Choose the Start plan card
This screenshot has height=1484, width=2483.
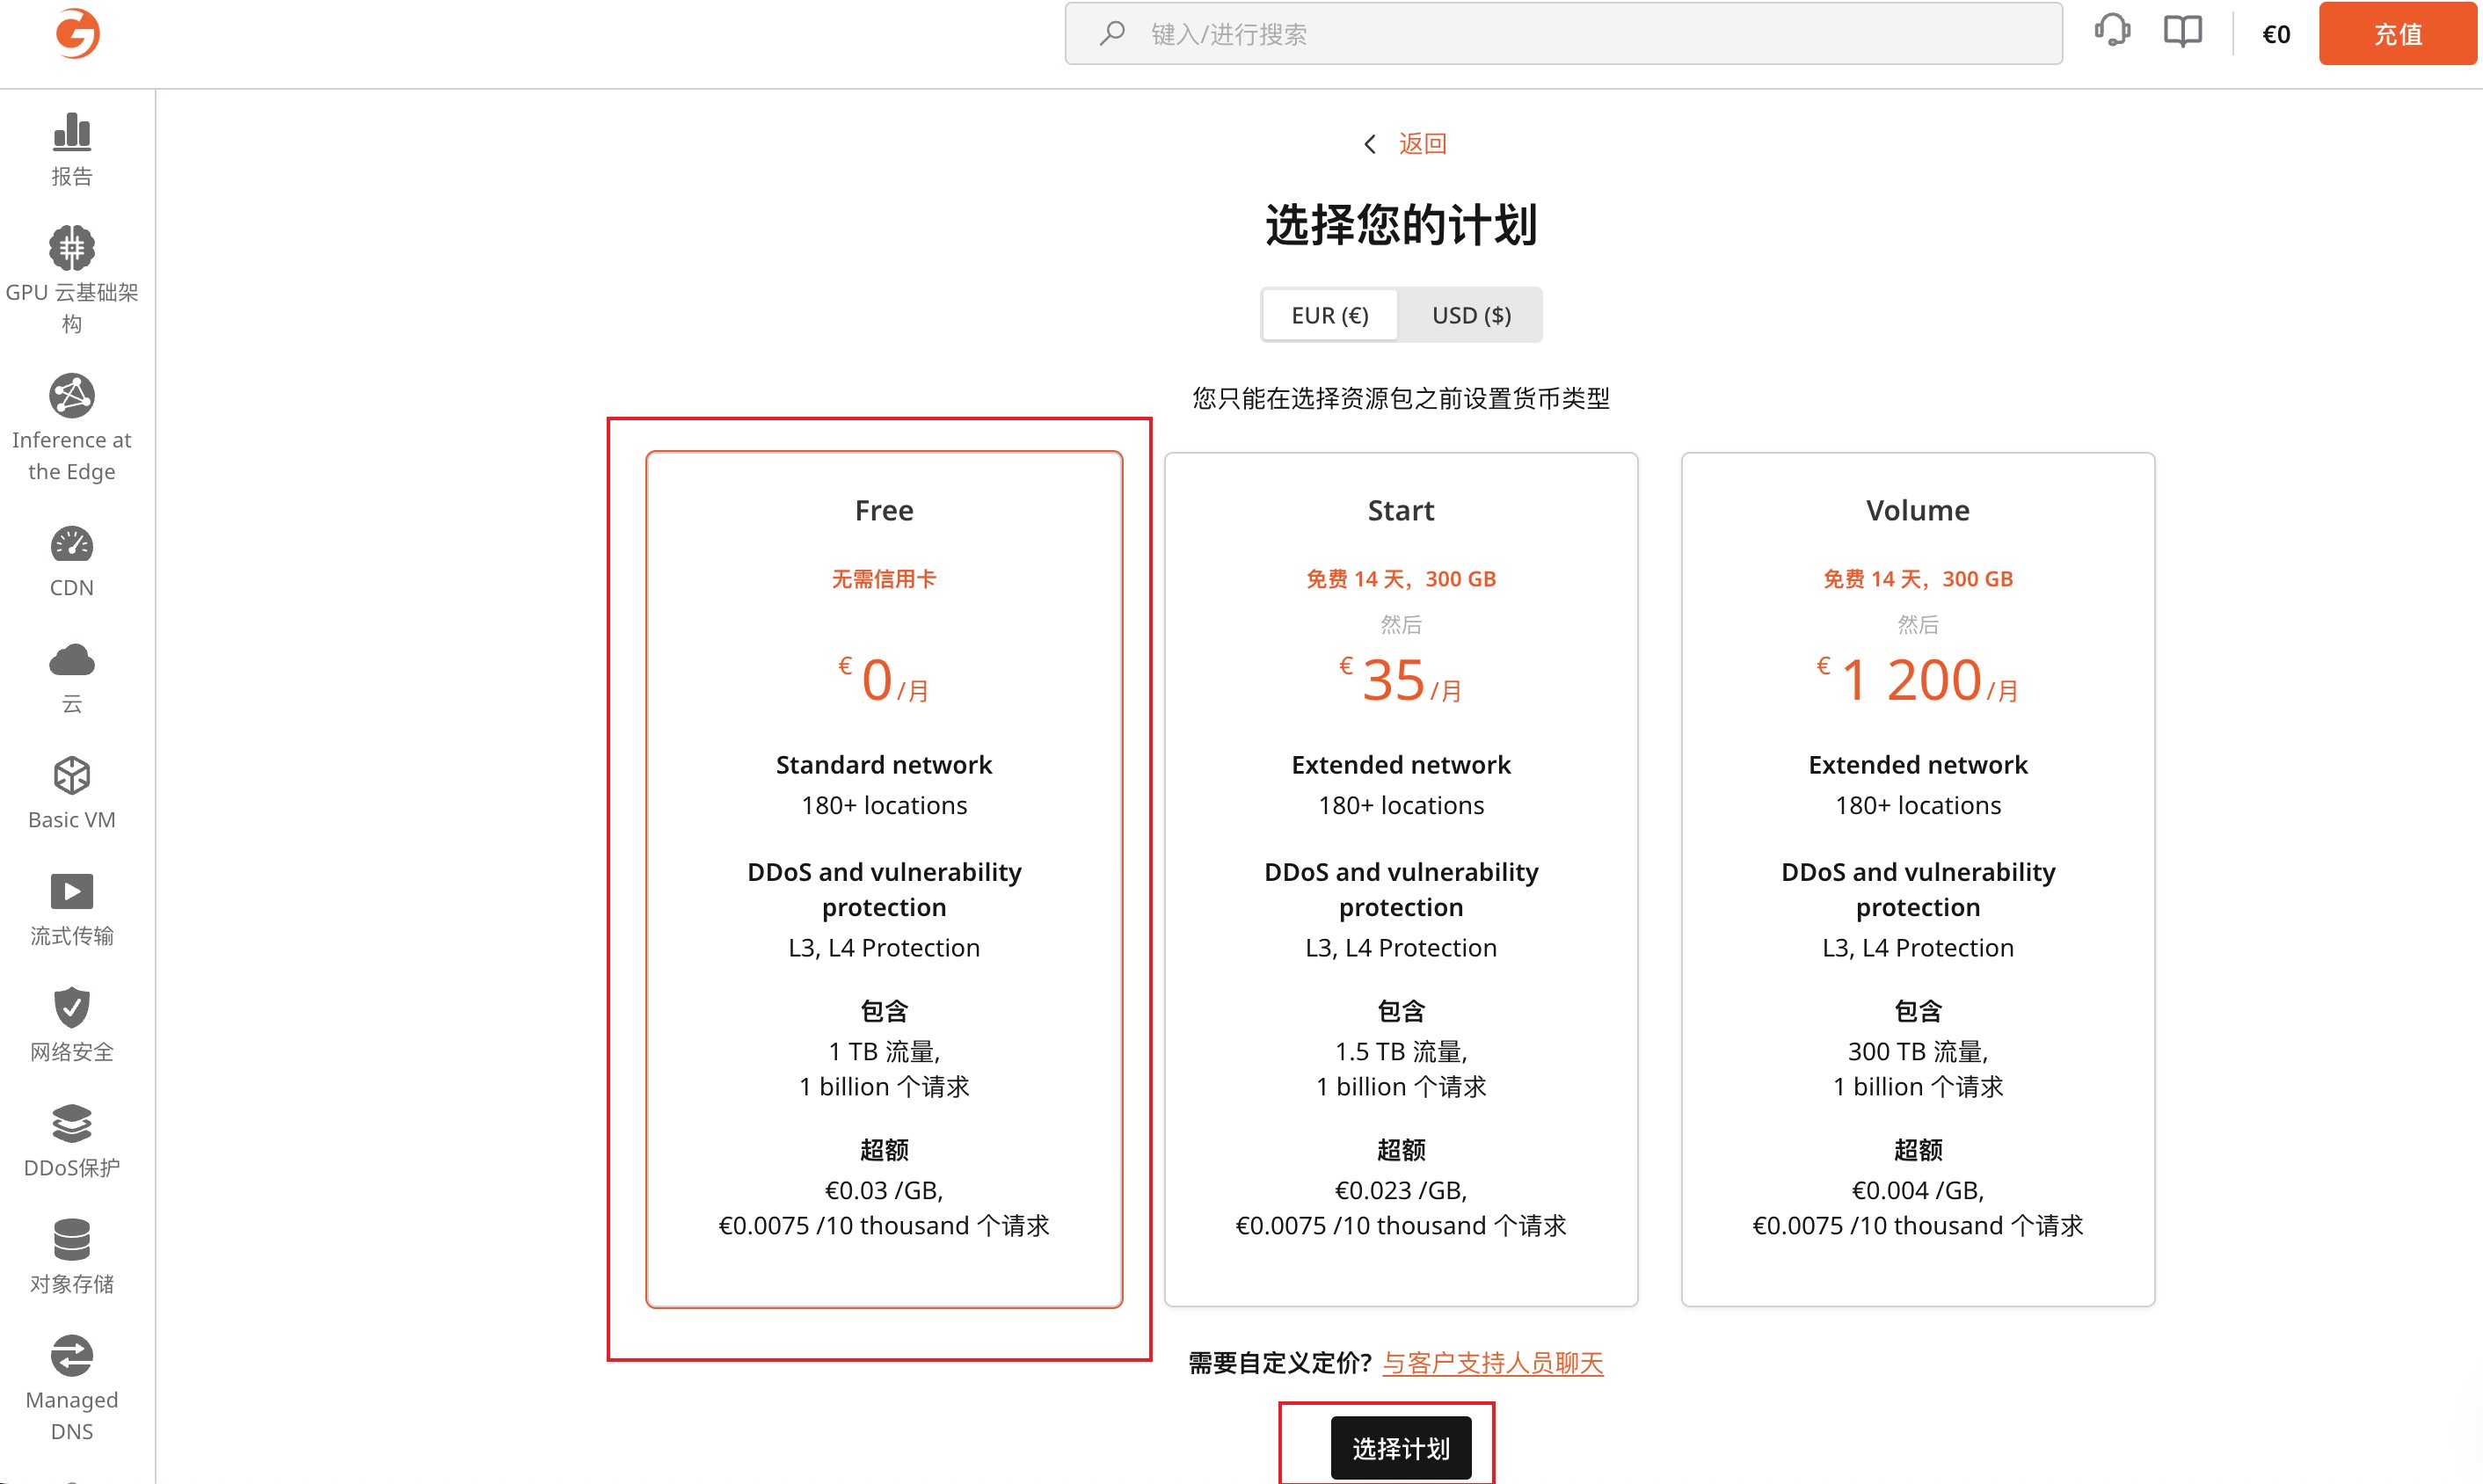[x=1400, y=878]
